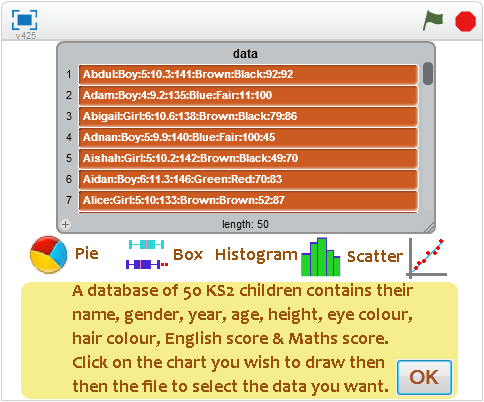
Task: Click the Histogram text label
Action: click(x=256, y=255)
